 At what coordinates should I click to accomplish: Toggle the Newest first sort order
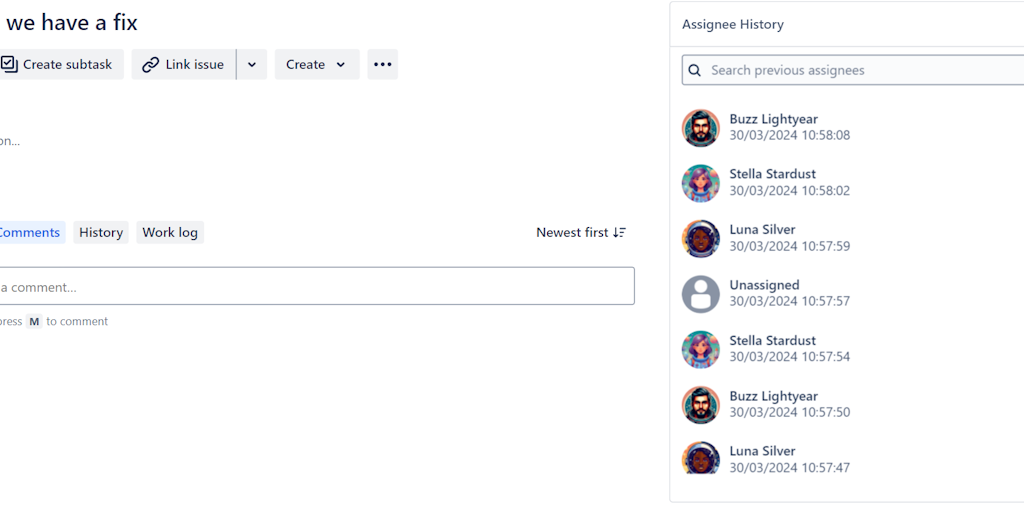pos(580,232)
